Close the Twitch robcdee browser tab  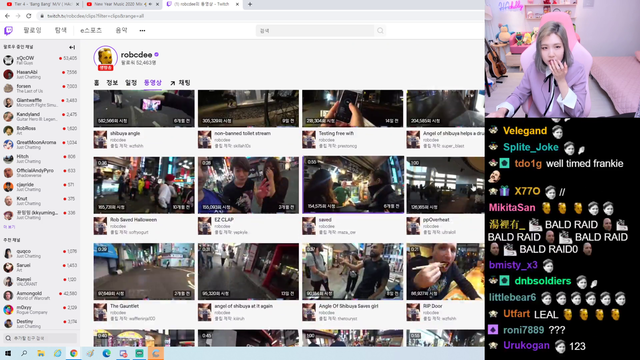coord(237,4)
